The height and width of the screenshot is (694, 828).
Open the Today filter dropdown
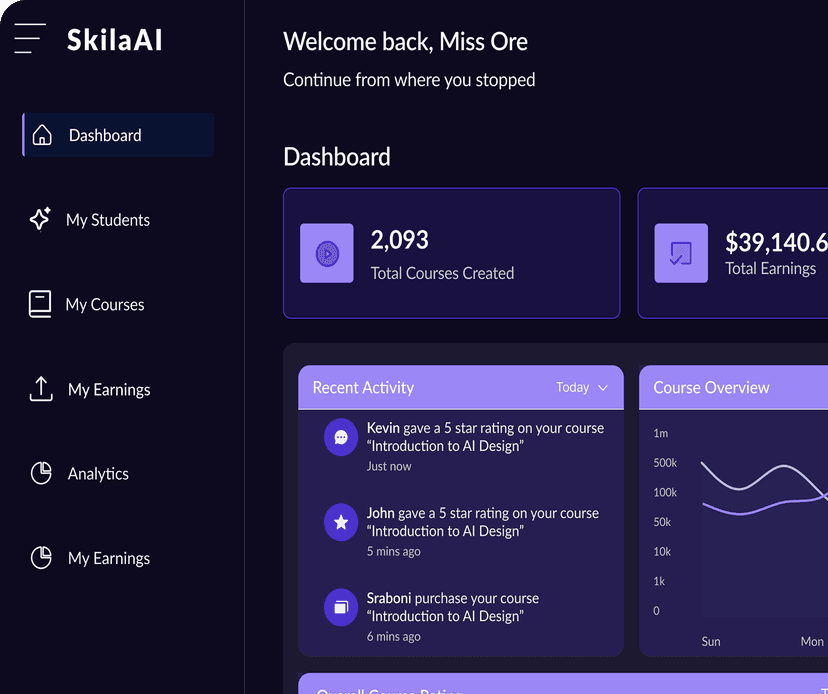click(582, 387)
